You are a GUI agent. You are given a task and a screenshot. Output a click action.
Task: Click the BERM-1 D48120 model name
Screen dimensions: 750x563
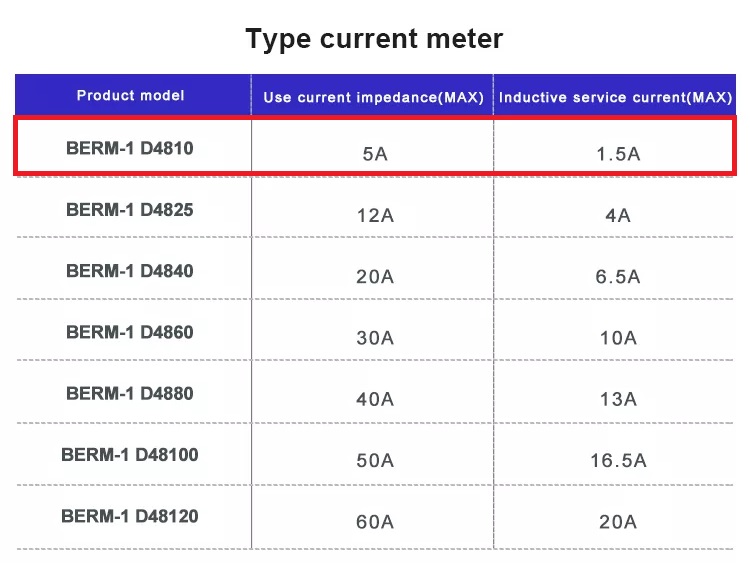(x=130, y=516)
